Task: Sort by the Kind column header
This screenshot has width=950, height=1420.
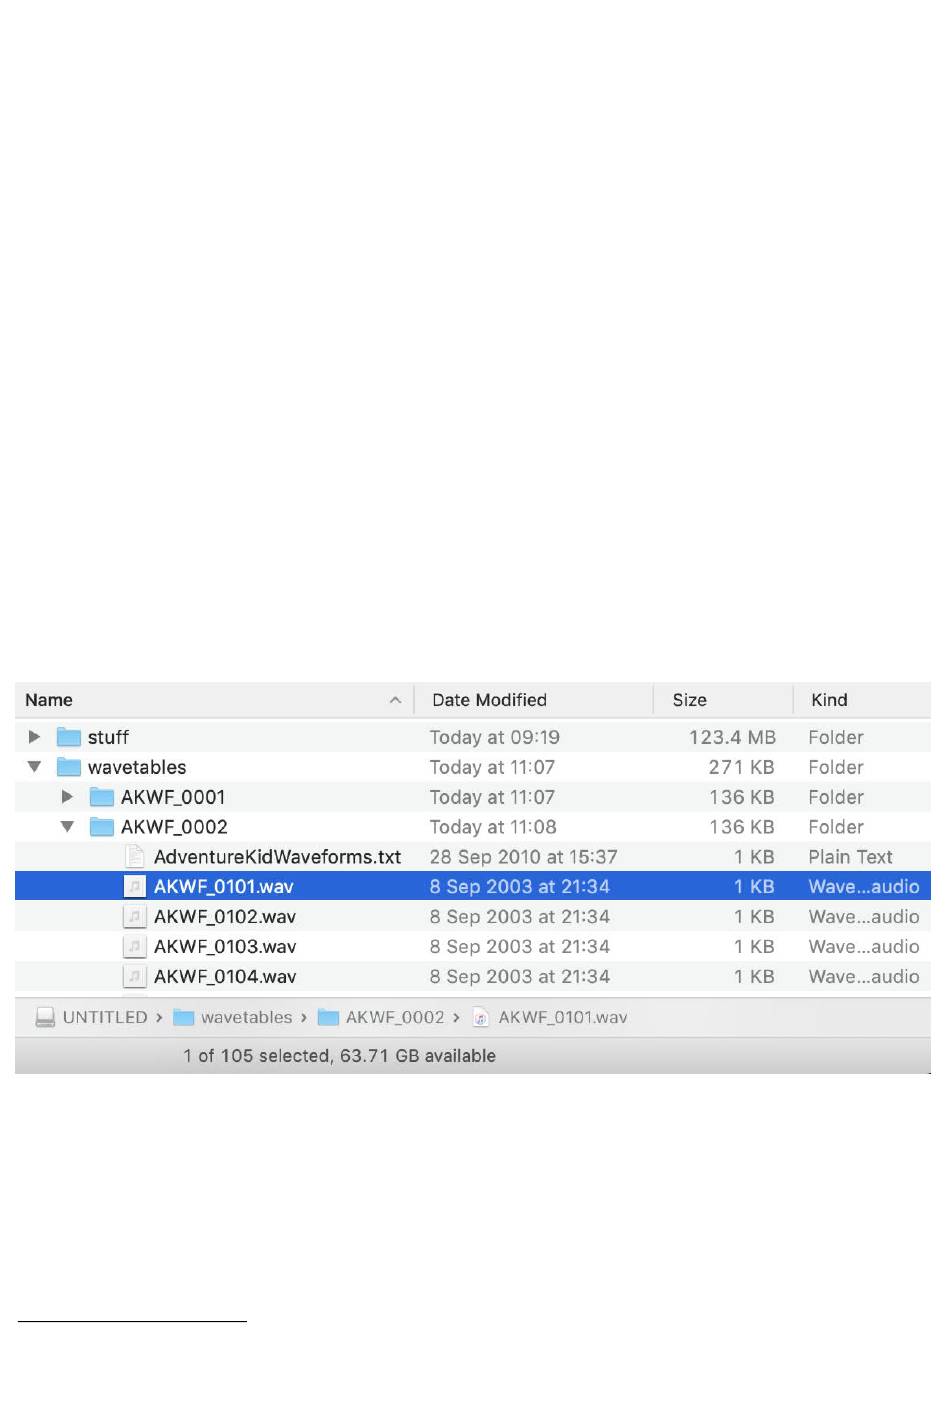Action: click(829, 700)
